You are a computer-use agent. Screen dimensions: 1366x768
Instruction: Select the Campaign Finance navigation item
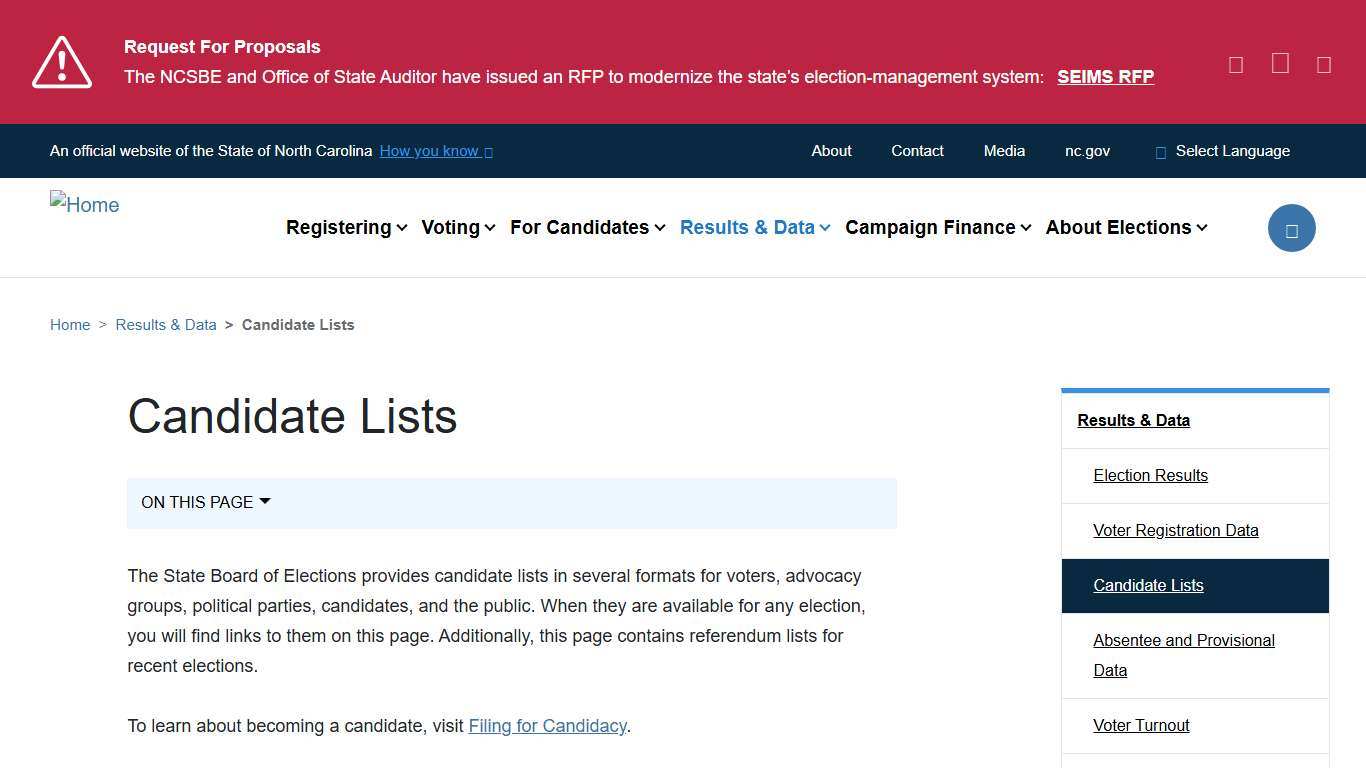click(x=937, y=227)
